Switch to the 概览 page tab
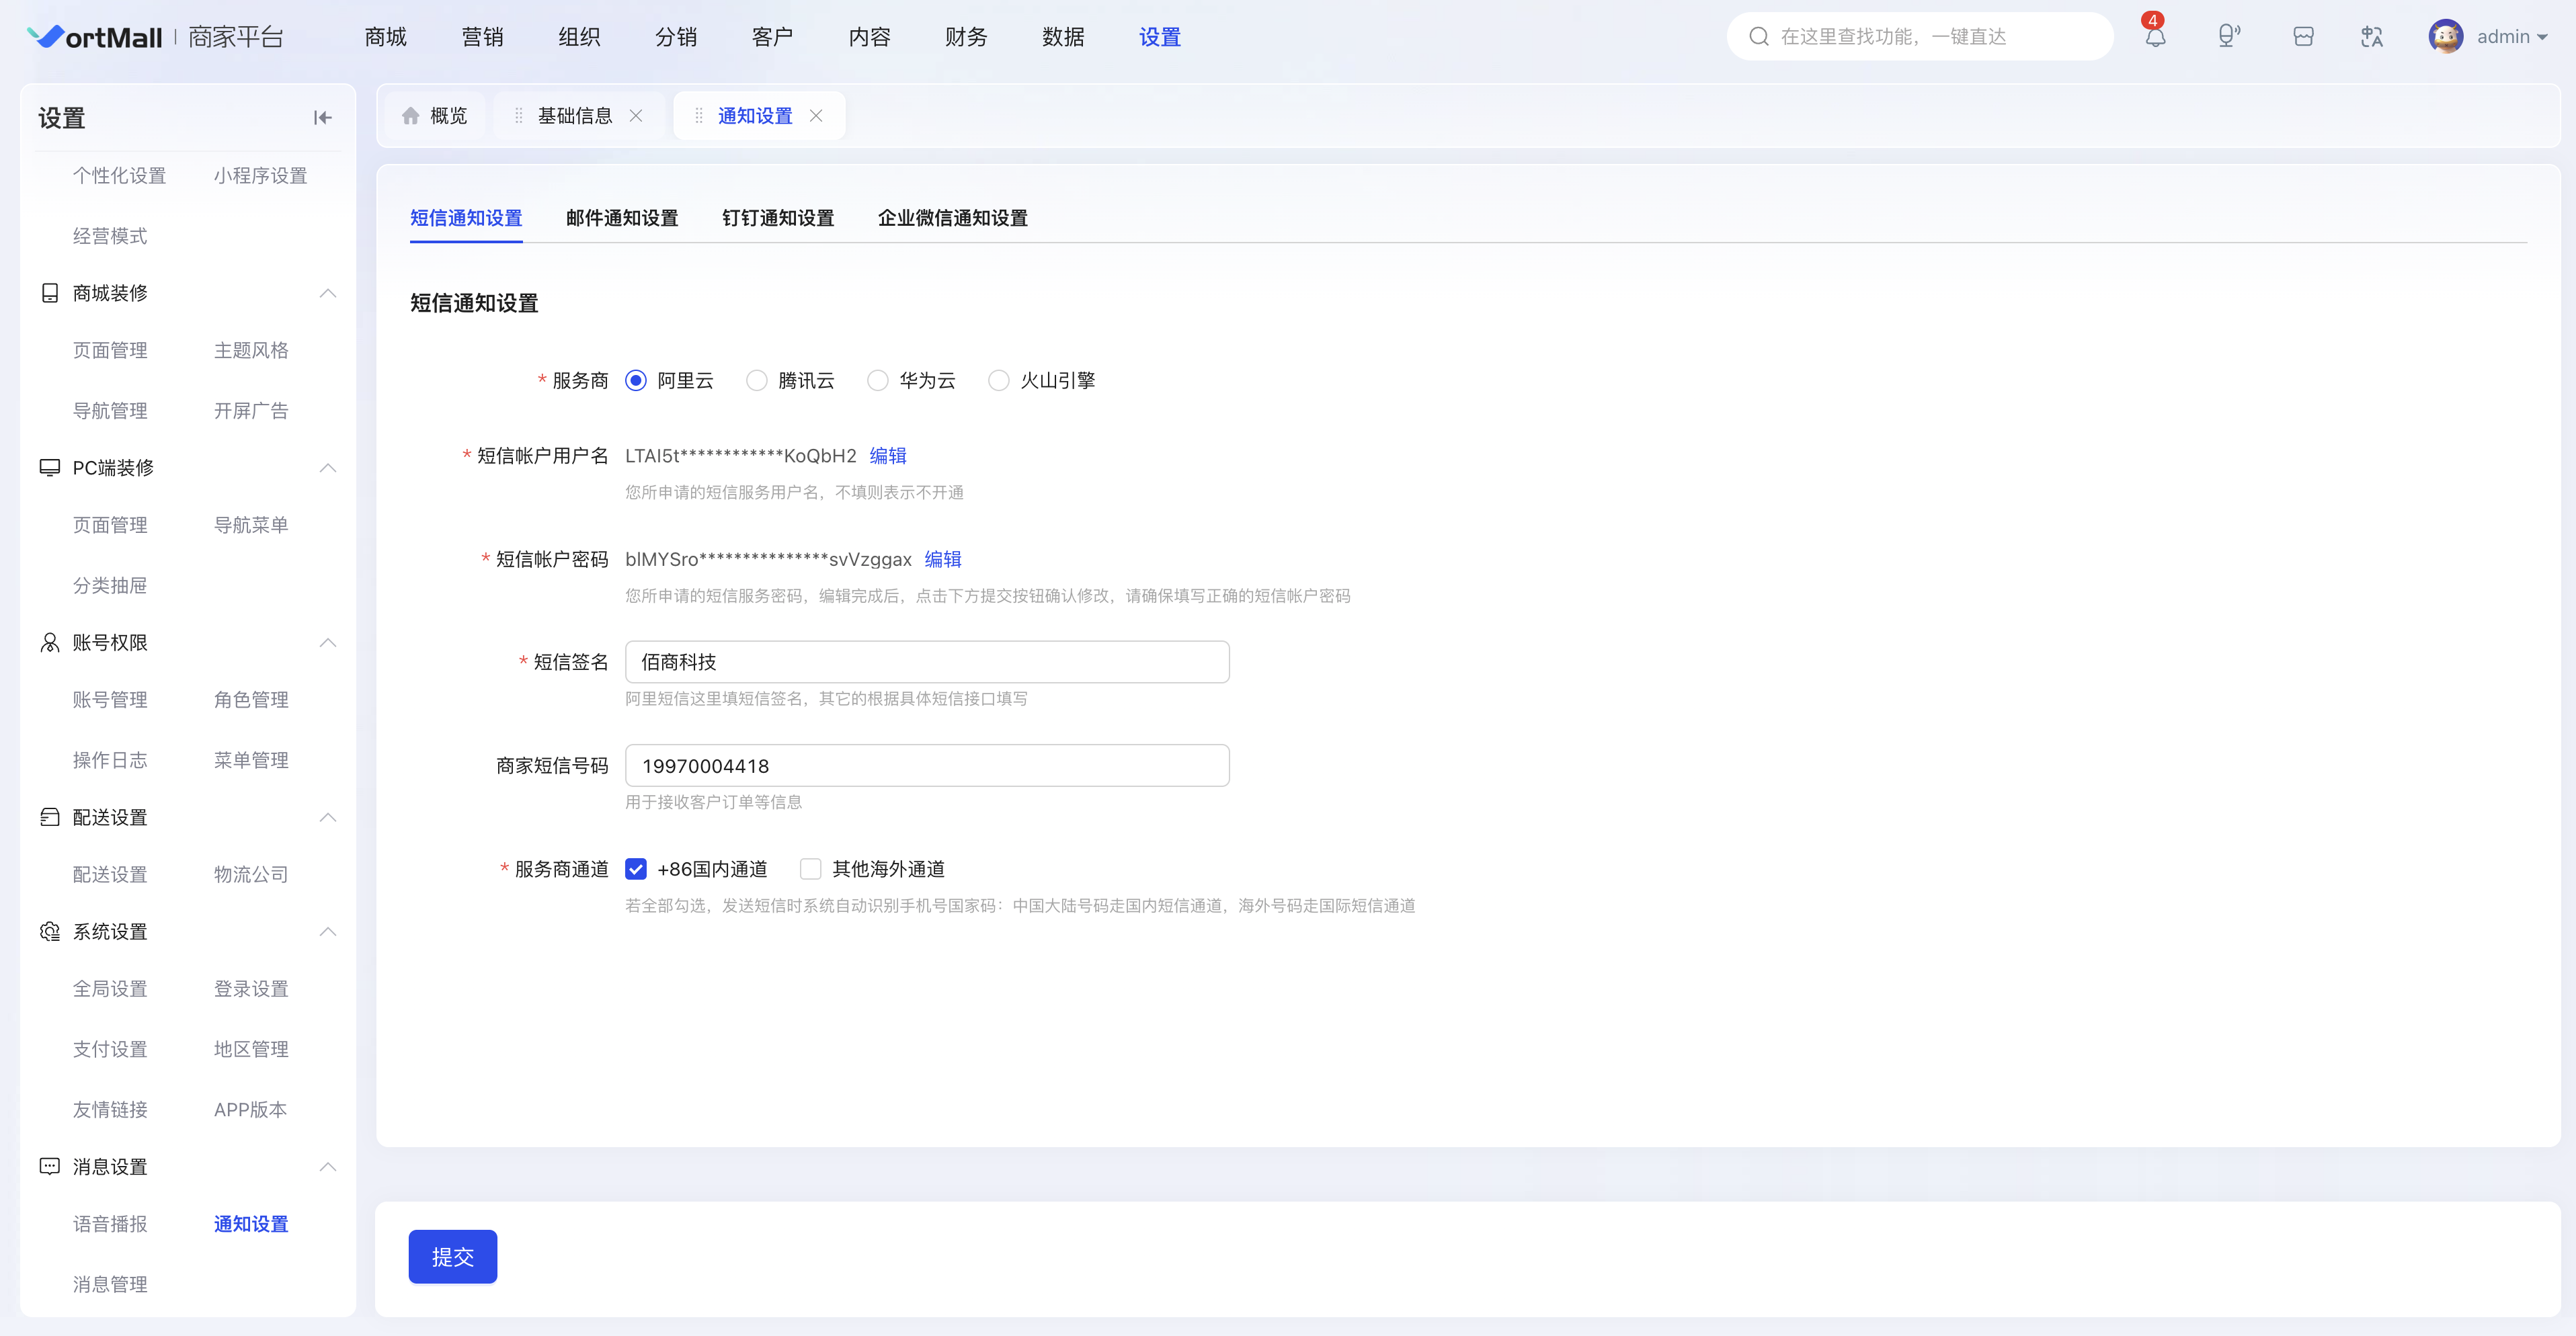The image size is (2576, 1336). pos(435,116)
